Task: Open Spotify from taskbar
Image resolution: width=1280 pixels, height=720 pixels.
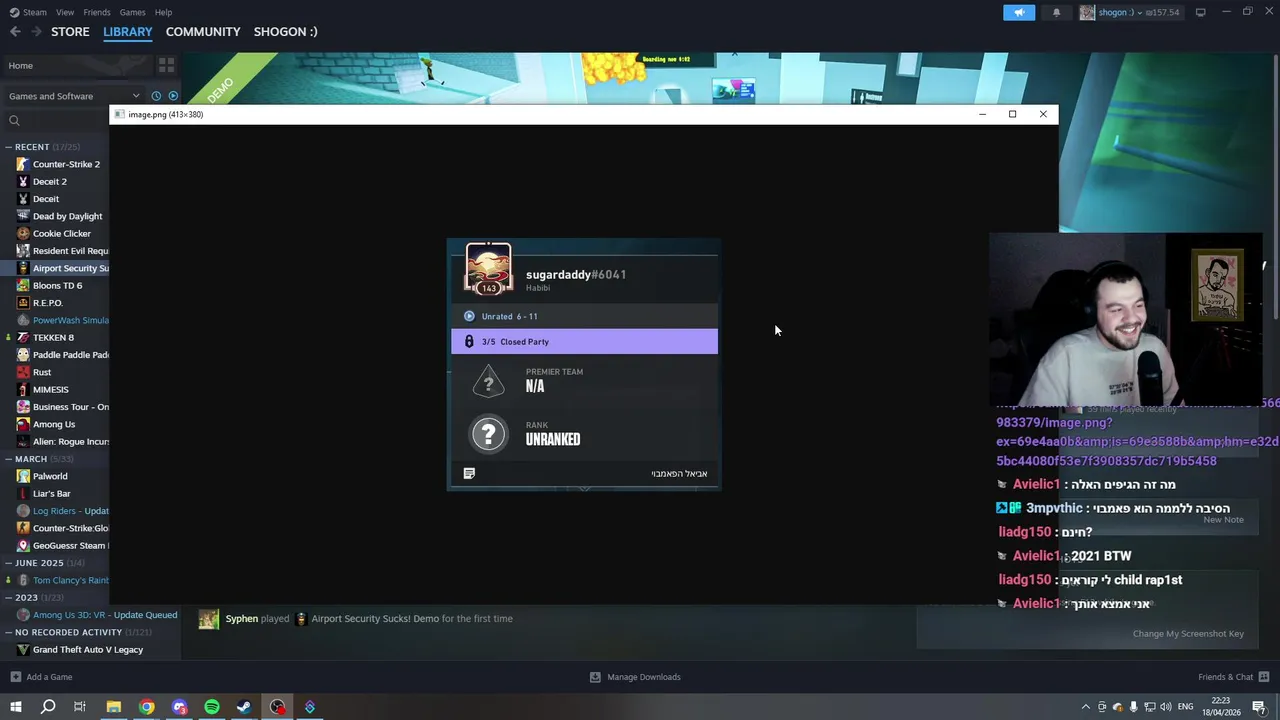Action: tap(212, 707)
